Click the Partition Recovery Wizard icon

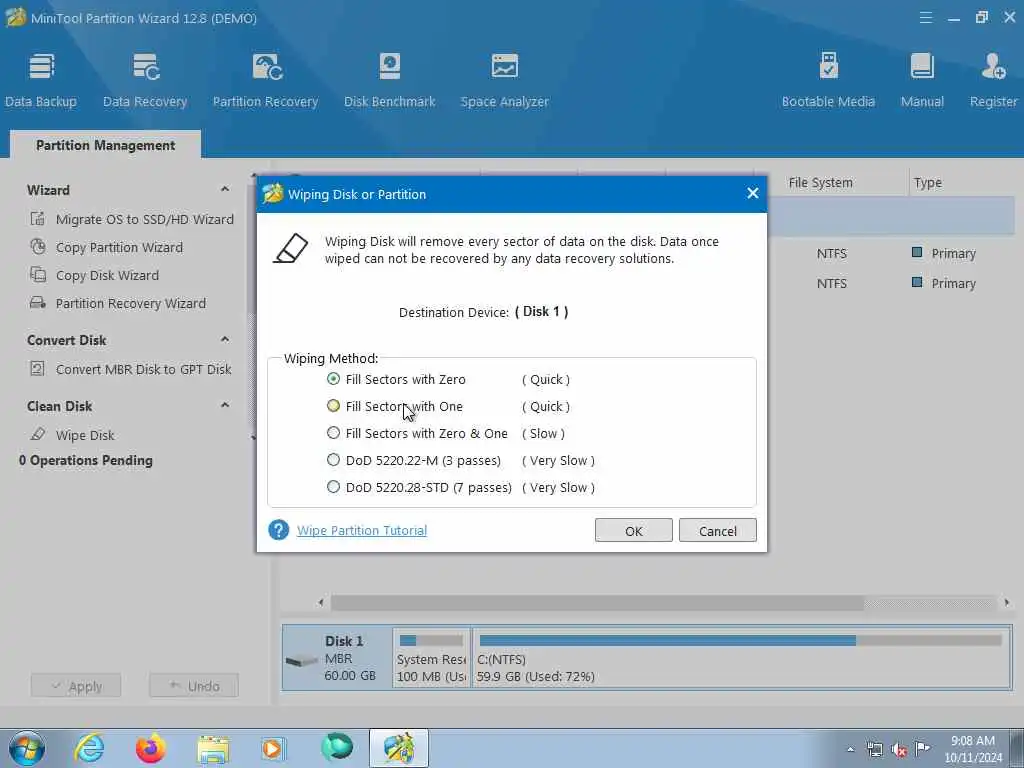(38, 303)
